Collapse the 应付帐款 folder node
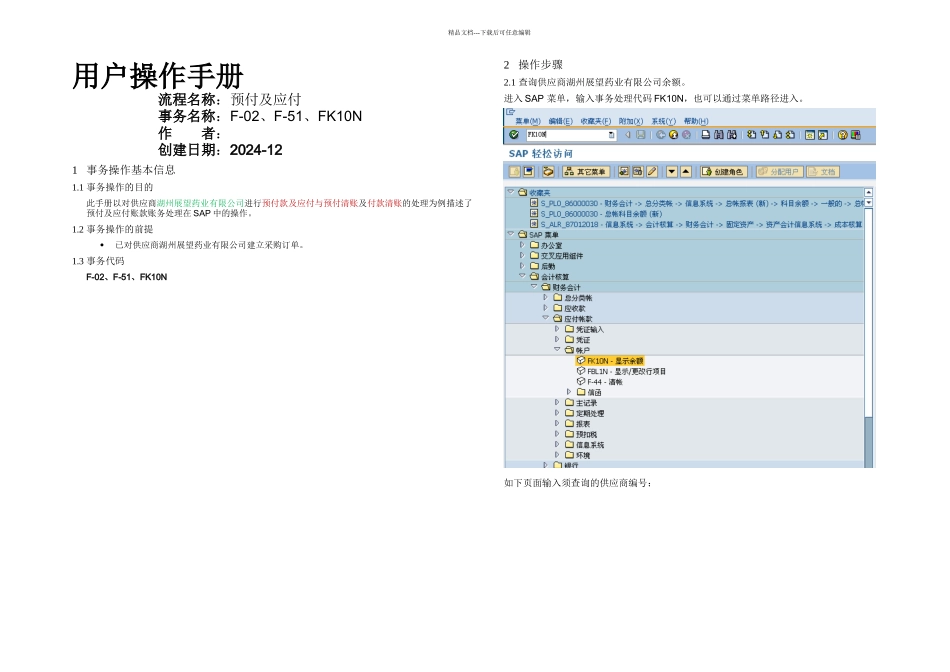Screen dimensions: 950x672 [545, 318]
